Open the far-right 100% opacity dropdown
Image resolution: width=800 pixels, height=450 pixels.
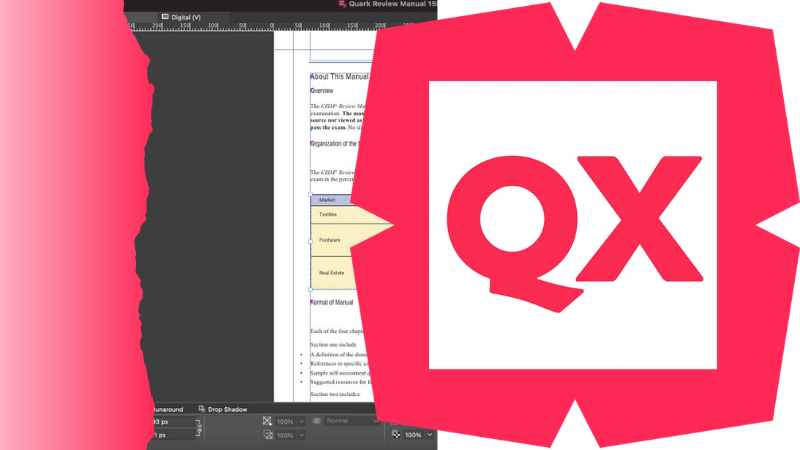point(430,435)
